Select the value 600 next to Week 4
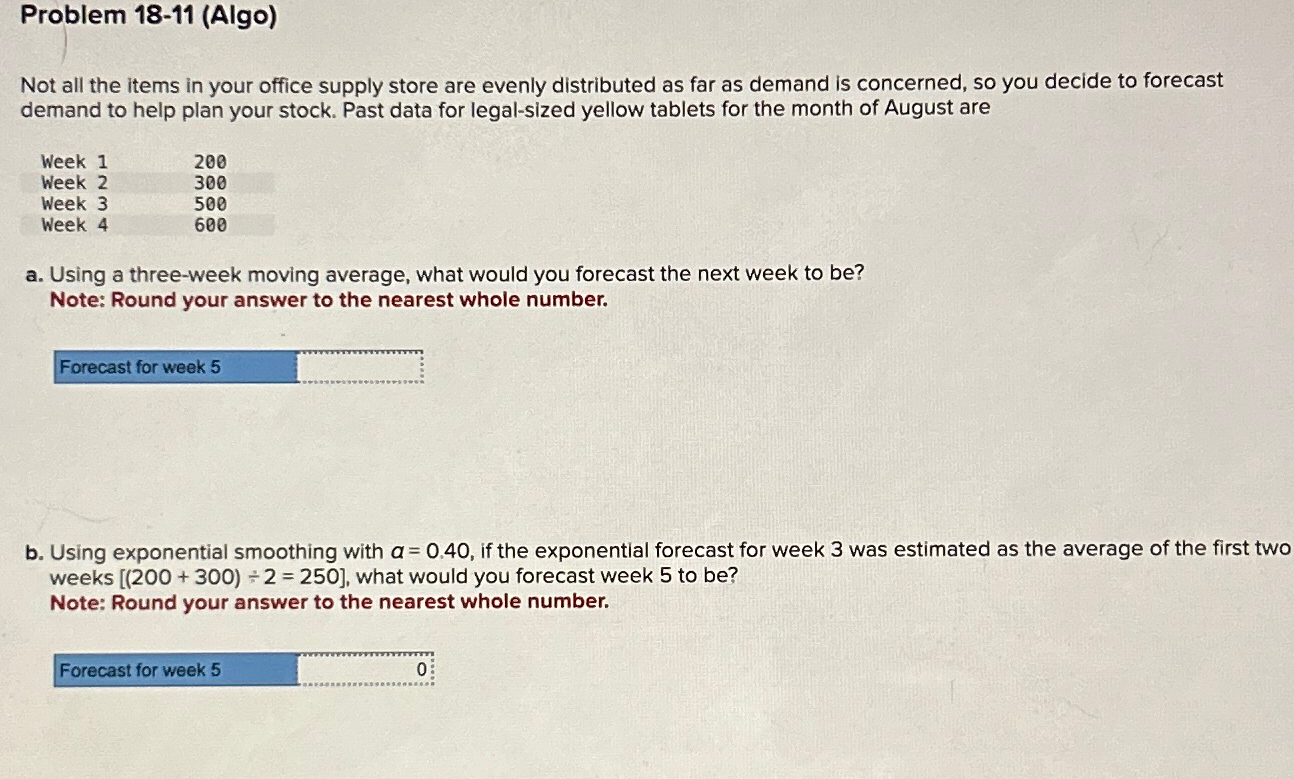This screenshot has width=1294, height=779. 211,225
